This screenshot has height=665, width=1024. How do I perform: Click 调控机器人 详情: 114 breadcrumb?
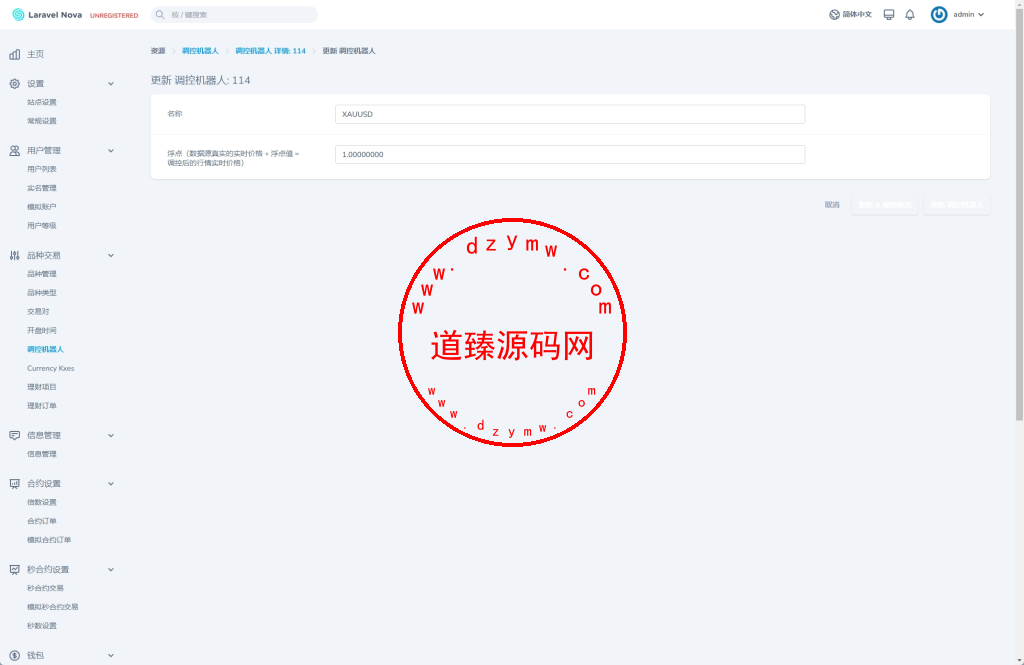pyautogui.click(x=270, y=51)
